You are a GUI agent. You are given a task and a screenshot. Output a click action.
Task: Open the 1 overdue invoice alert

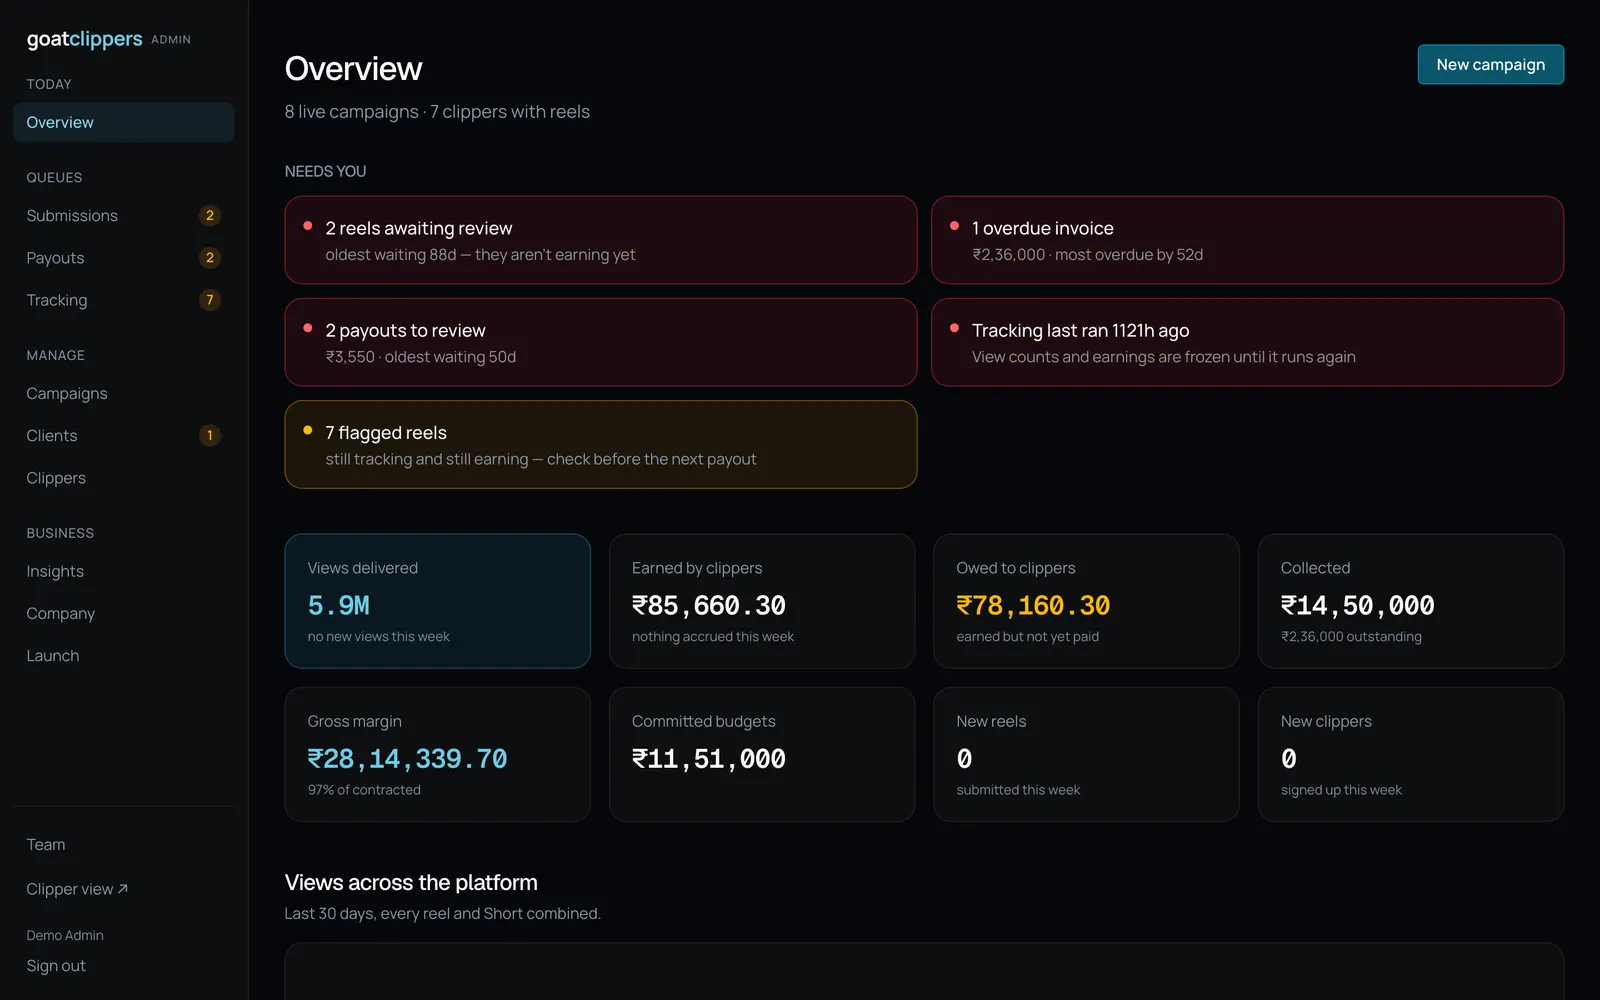coord(1247,240)
